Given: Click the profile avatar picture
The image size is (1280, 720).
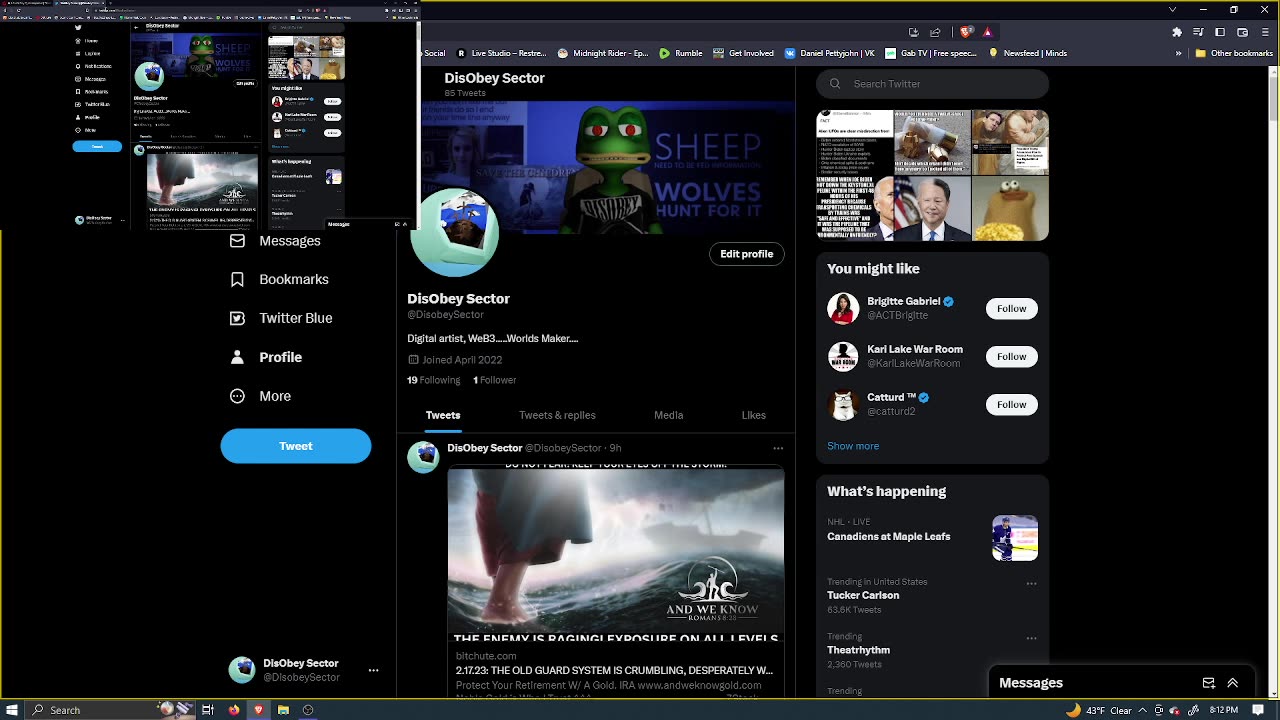Looking at the screenshot, I should [454, 232].
